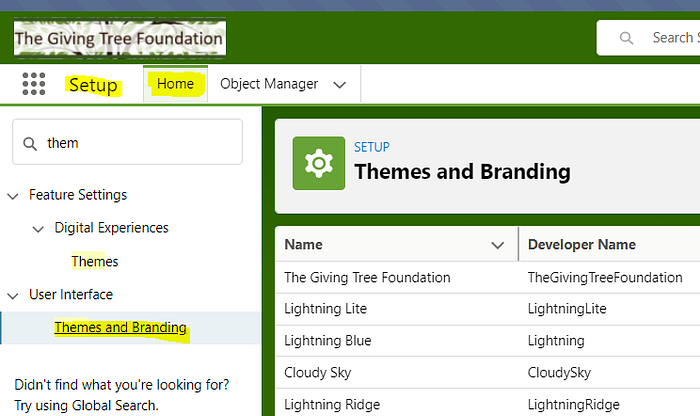Screen dimensions: 700x416
Task: Click the Quick Find search field
Action: tap(127, 142)
